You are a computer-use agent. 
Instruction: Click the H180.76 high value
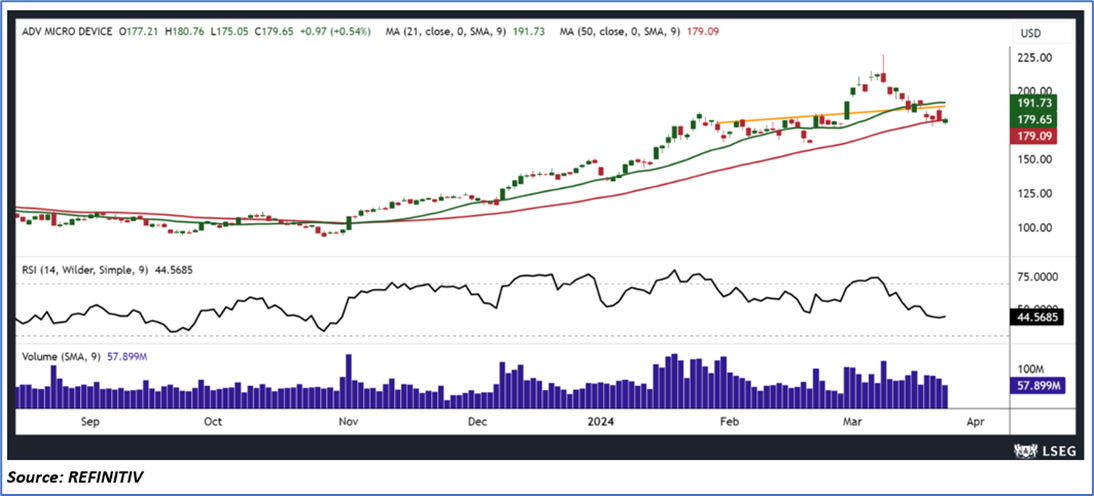(183, 31)
